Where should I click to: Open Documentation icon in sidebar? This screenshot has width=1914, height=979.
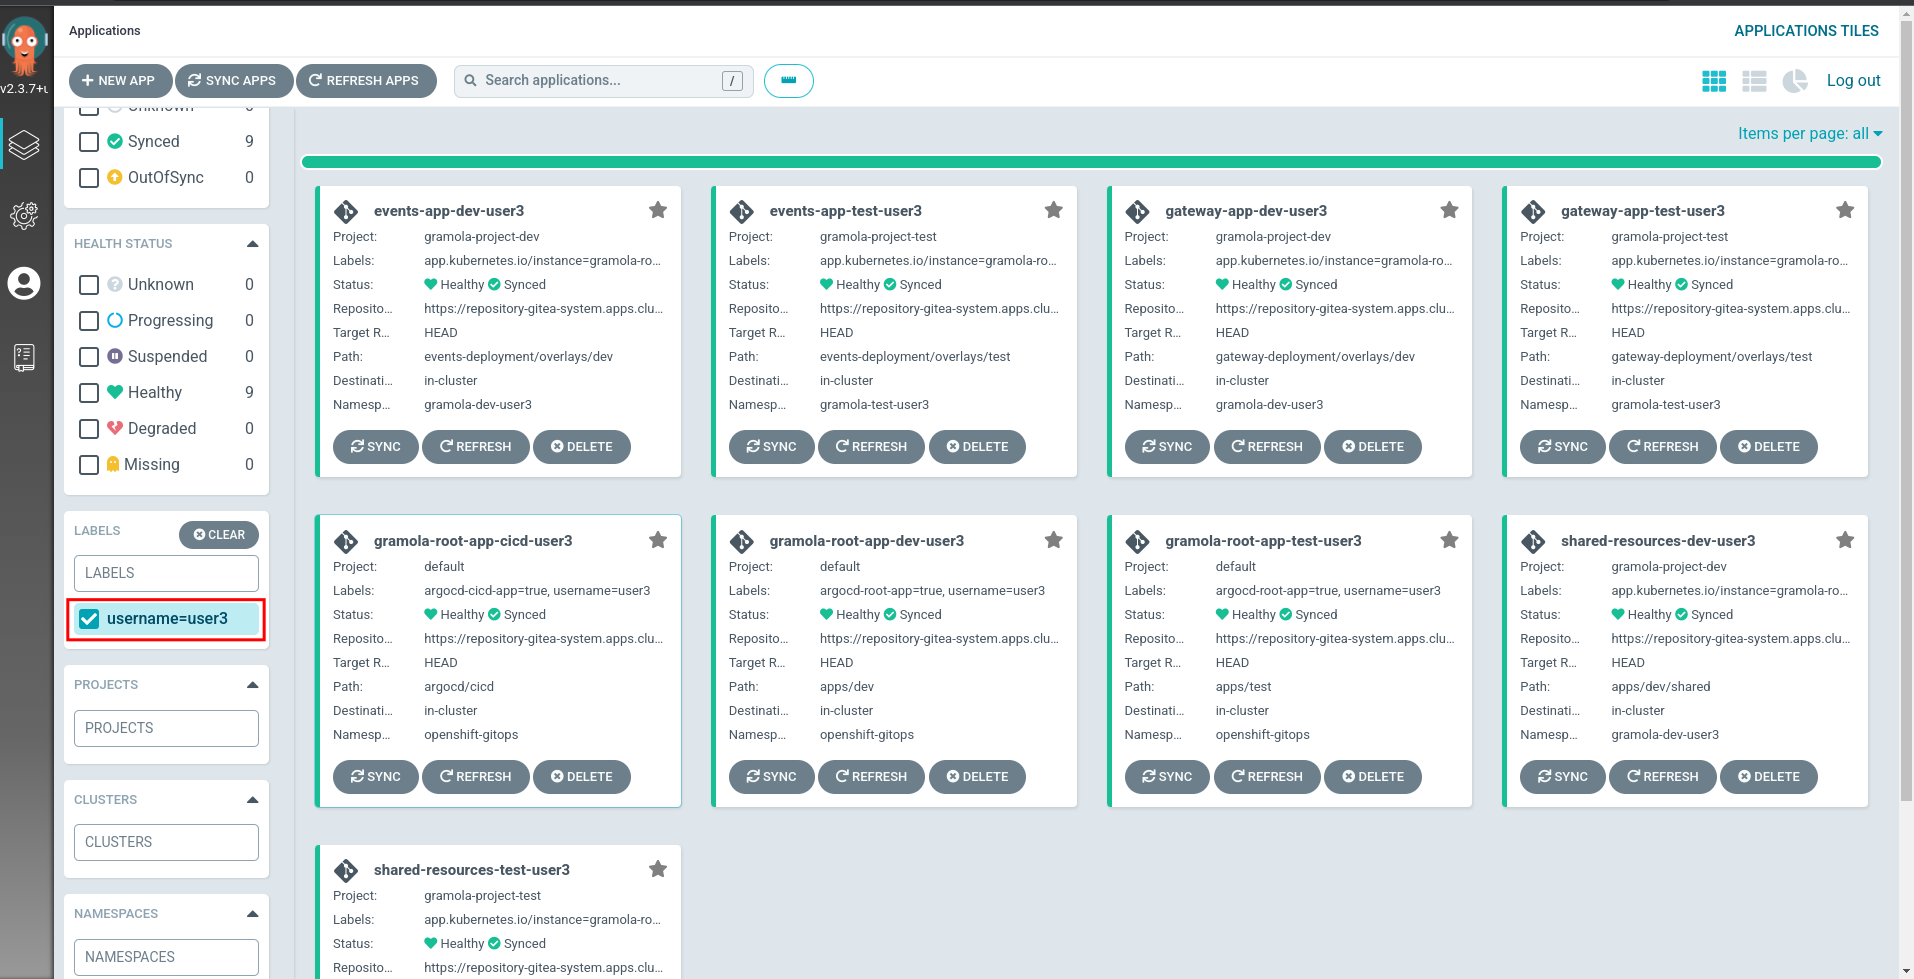point(24,357)
